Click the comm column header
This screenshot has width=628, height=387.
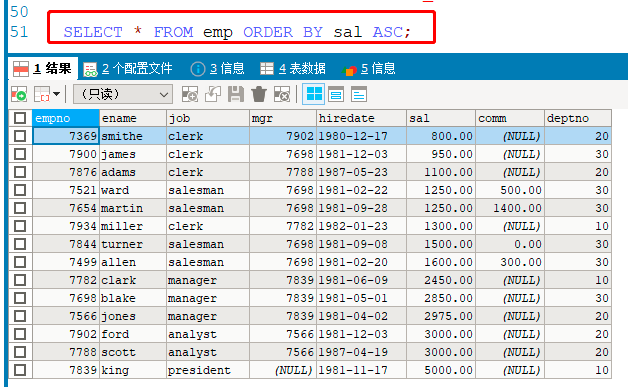click(510, 118)
